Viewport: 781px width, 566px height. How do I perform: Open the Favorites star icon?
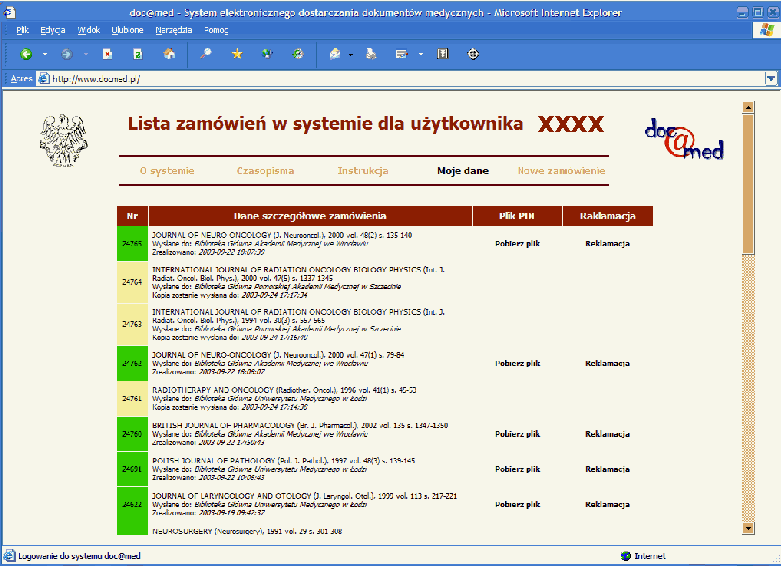[237, 54]
